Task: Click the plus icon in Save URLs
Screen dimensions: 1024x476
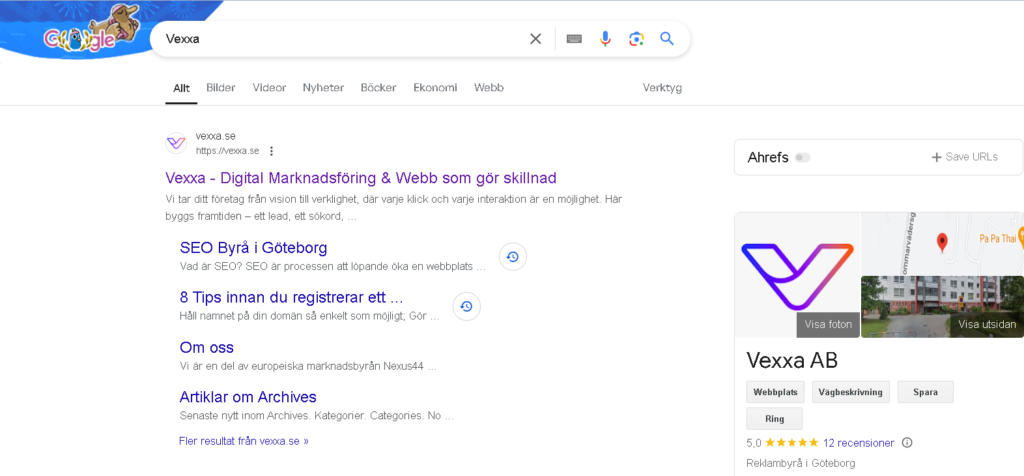Action: point(936,157)
